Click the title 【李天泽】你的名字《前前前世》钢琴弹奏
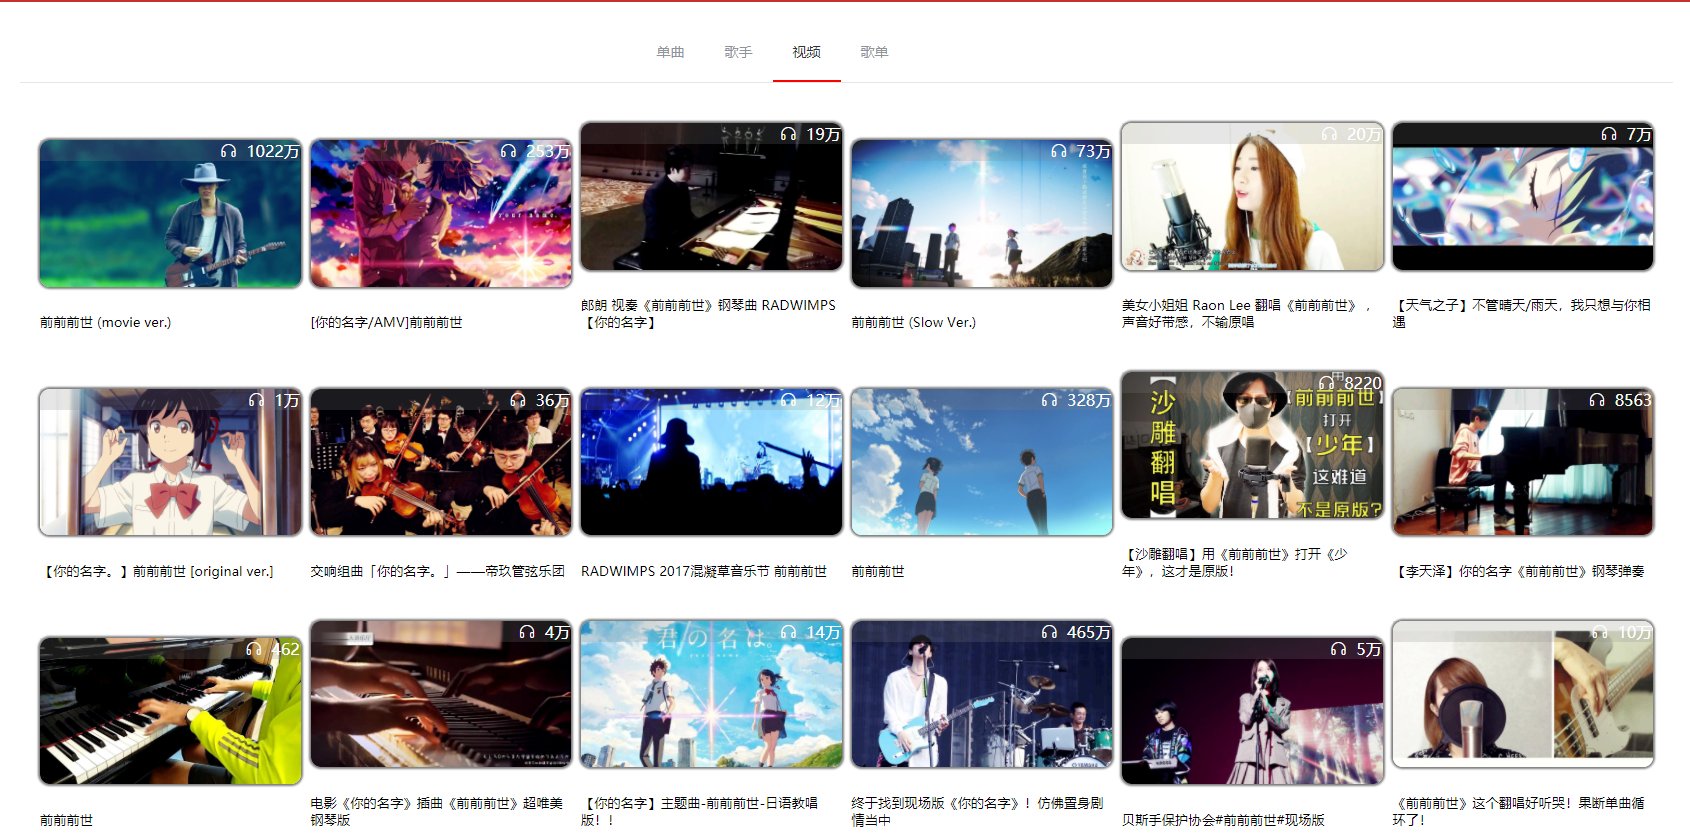The height and width of the screenshot is (833, 1690). 1518,571
